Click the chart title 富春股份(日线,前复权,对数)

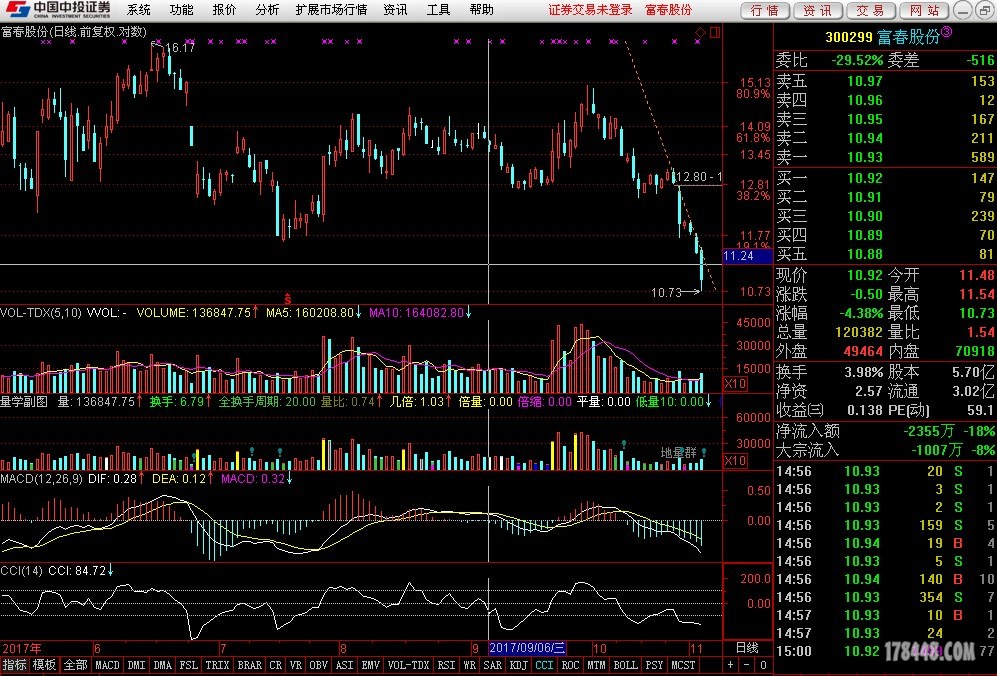click(x=74, y=31)
